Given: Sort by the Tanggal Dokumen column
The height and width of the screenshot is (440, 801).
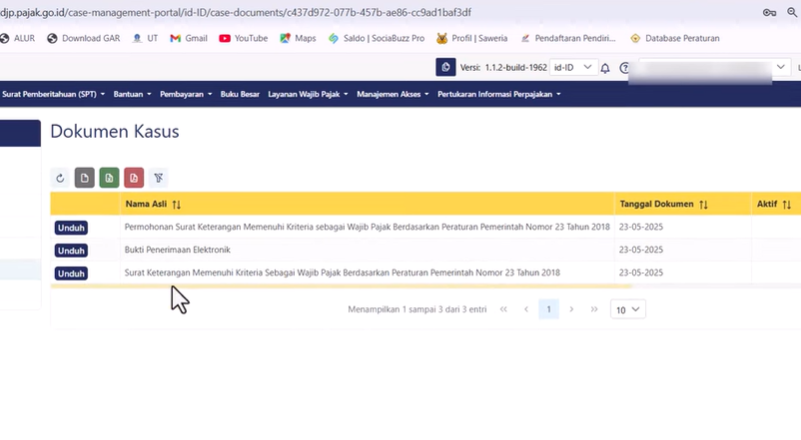Looking at the screenshot, I should (703, 204).
